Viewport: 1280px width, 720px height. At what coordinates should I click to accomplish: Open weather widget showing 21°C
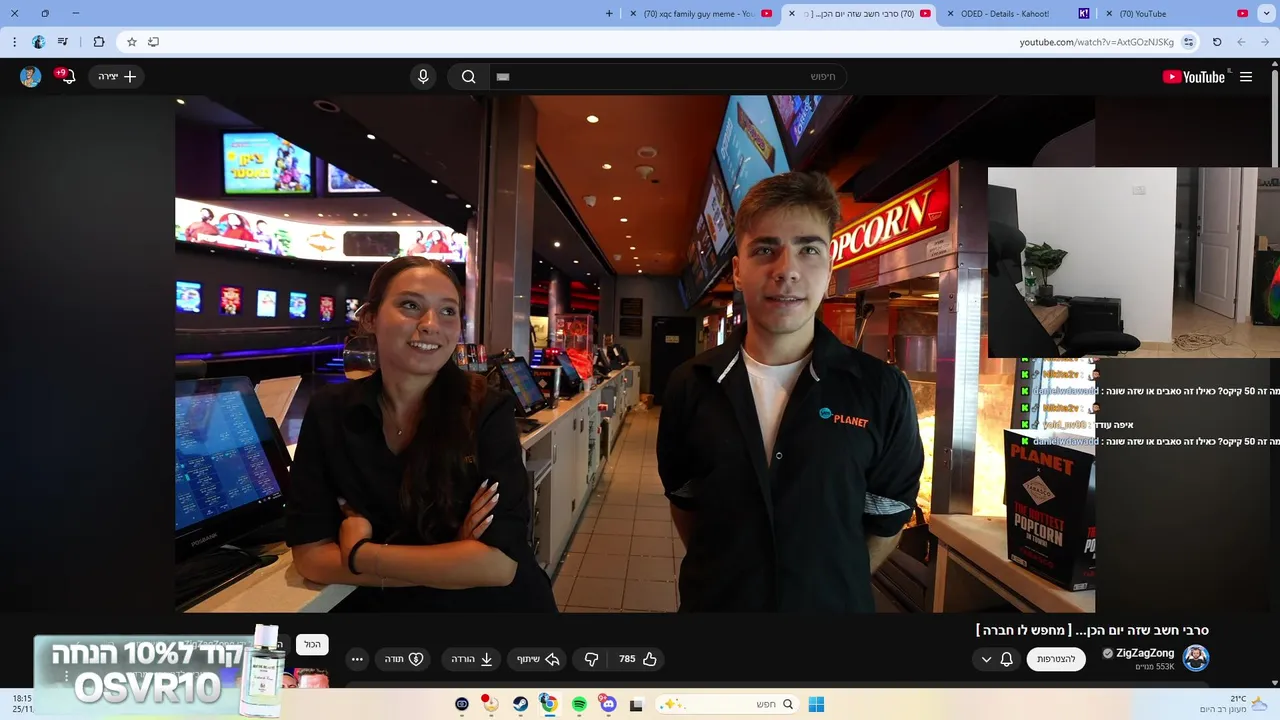click(1236, 704)
